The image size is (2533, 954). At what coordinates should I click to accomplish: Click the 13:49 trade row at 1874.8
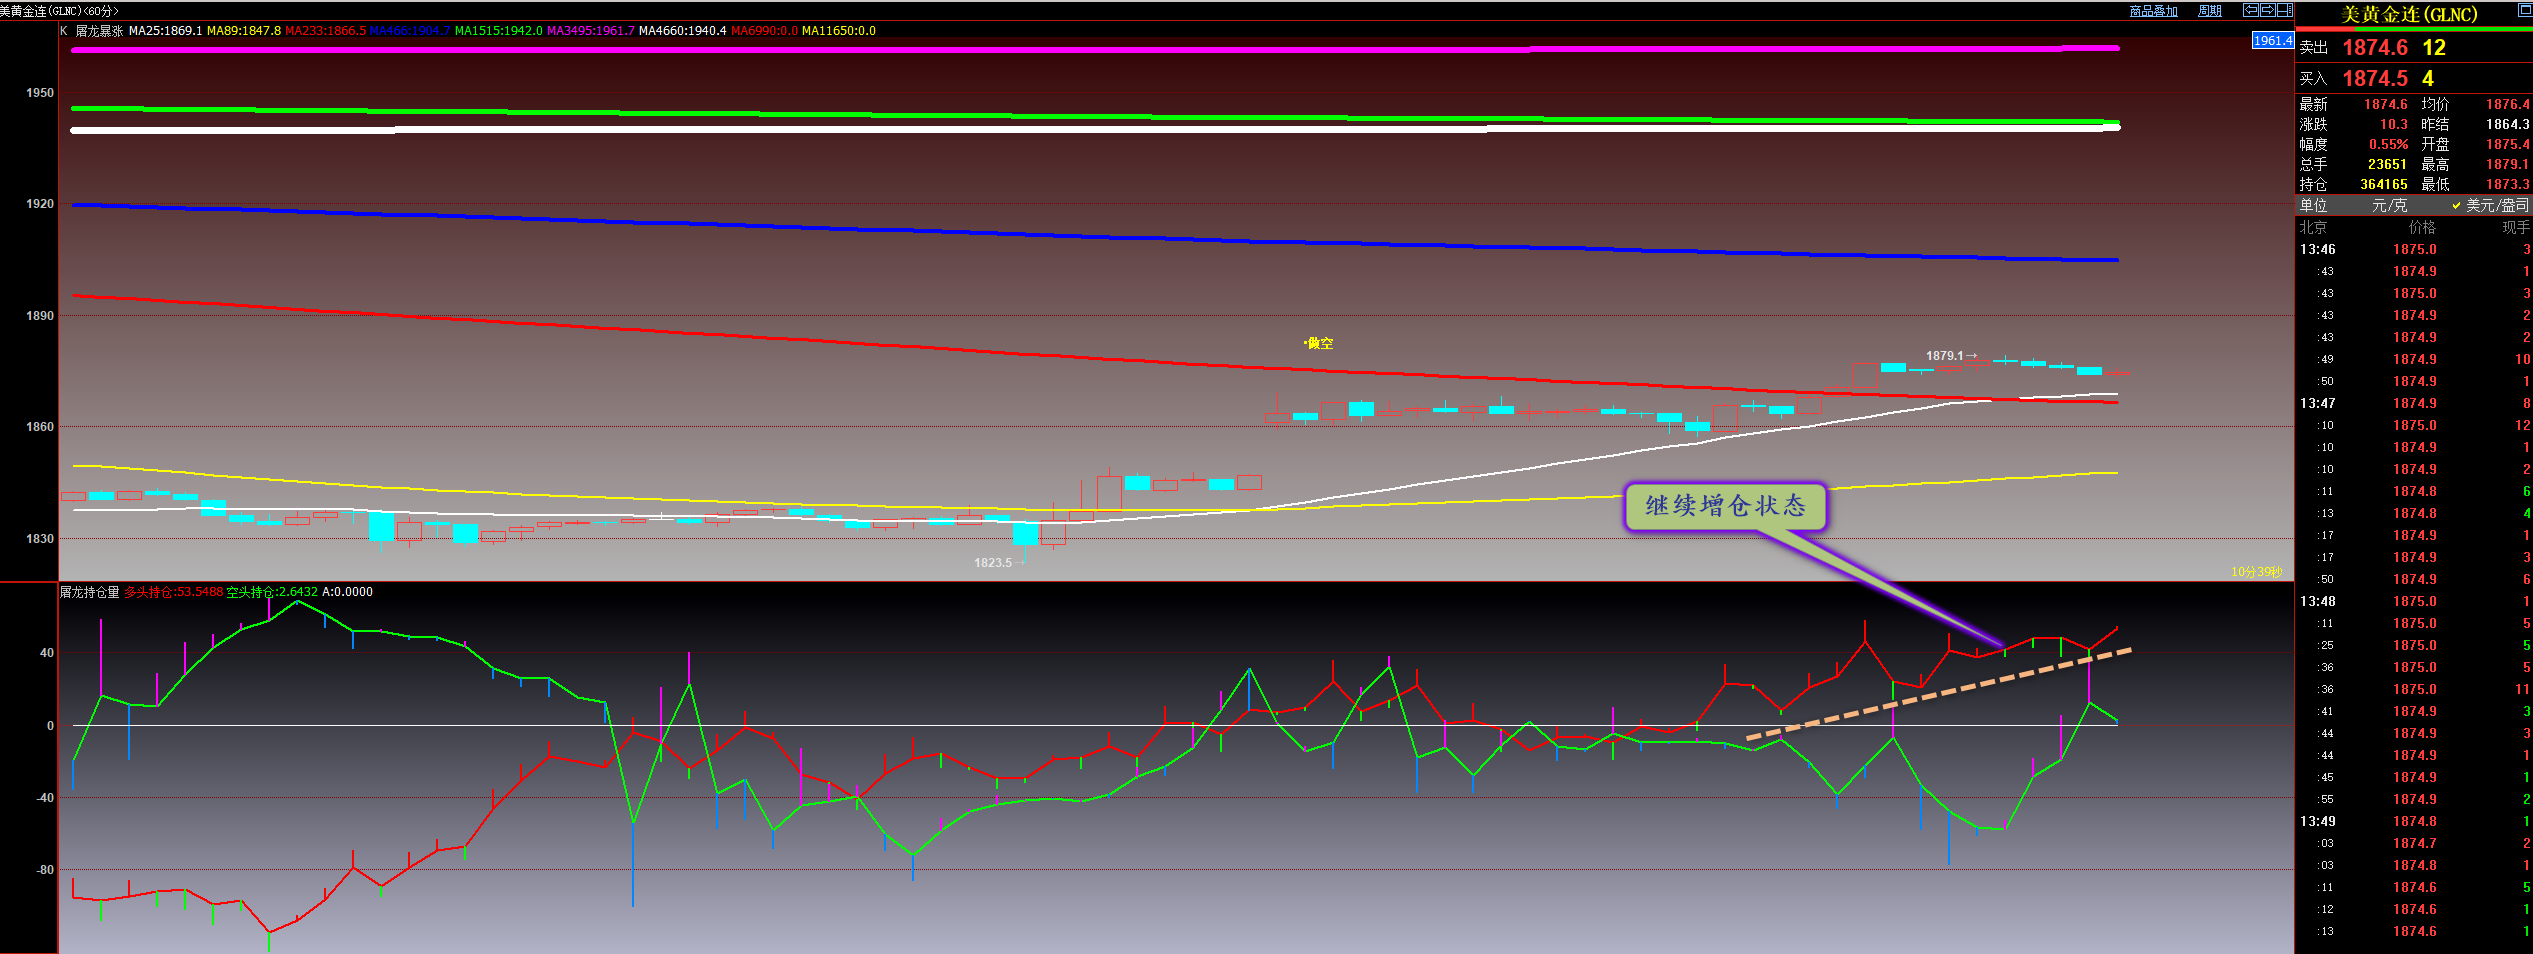pos(2414,821)
